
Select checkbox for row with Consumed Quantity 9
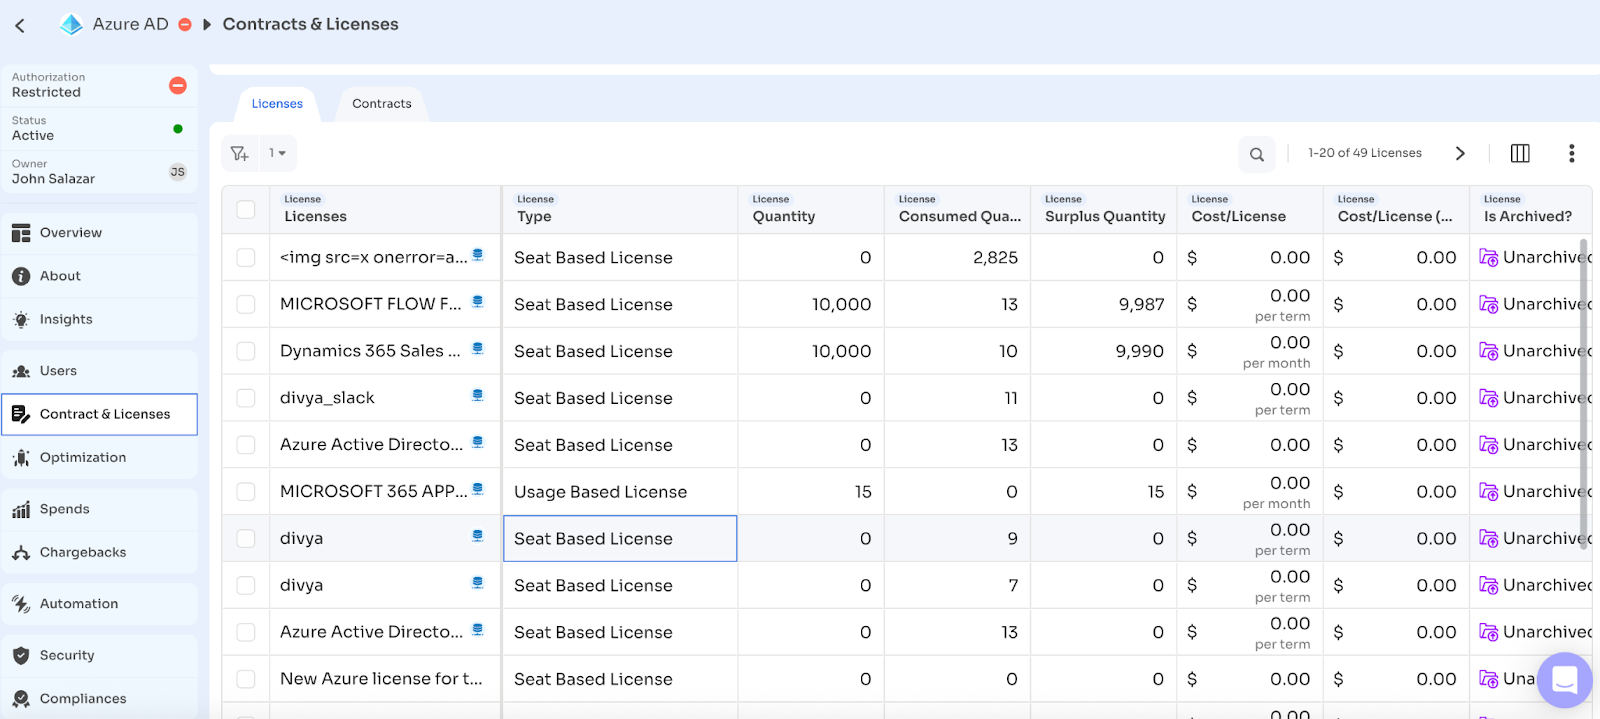tap(246, 539)
